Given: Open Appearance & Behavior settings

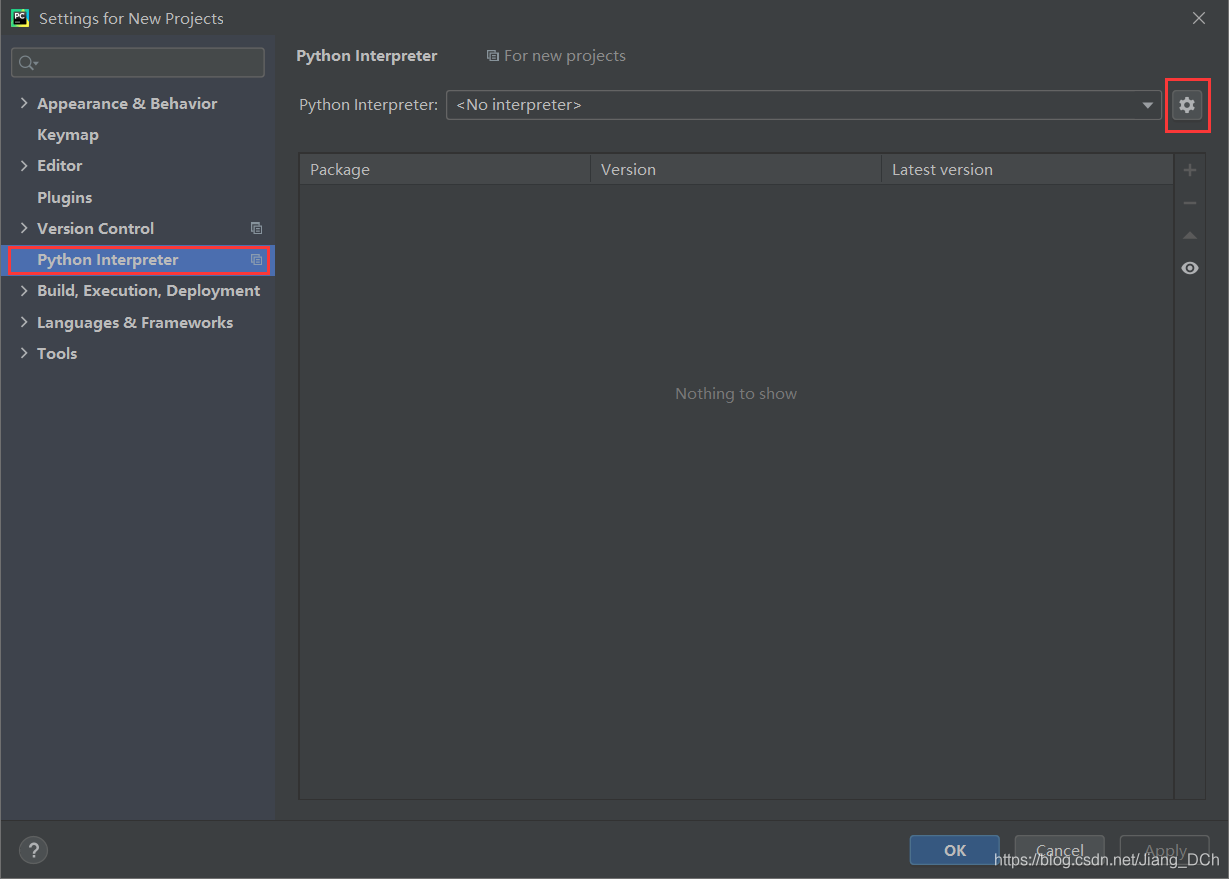Looking at the screenshot, I should pyautogui.click(x=127, y=103).
